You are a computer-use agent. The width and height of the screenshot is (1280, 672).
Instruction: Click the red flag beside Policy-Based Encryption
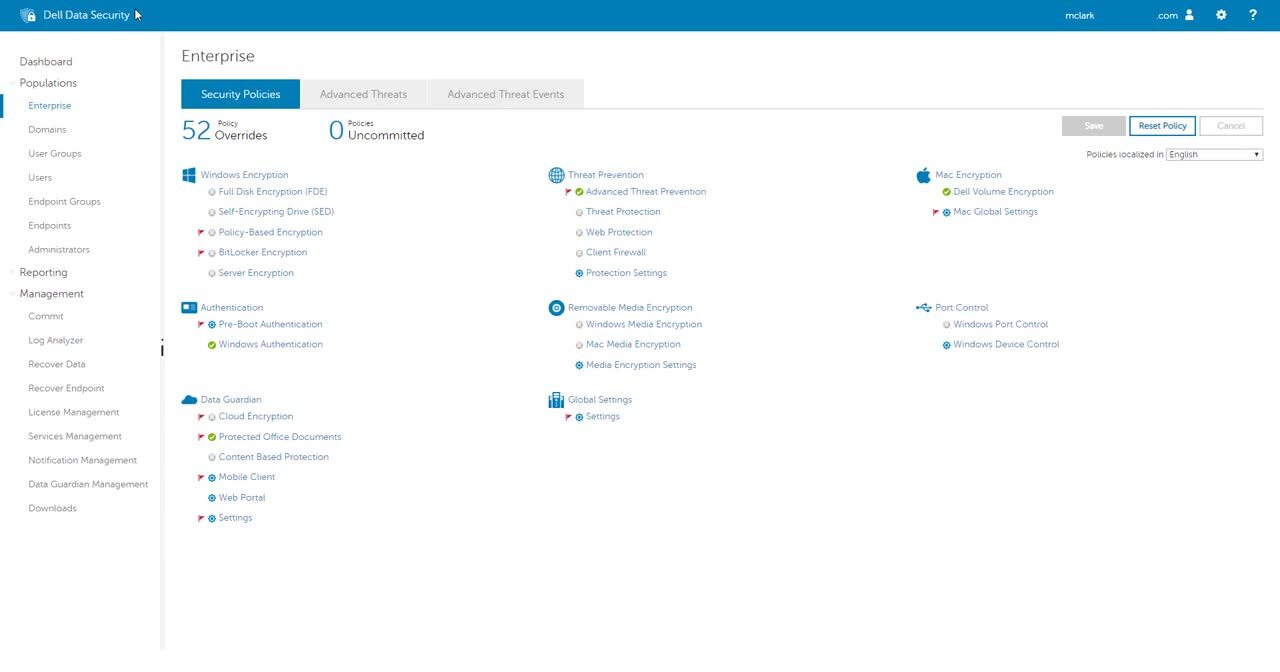click(201, 232)
